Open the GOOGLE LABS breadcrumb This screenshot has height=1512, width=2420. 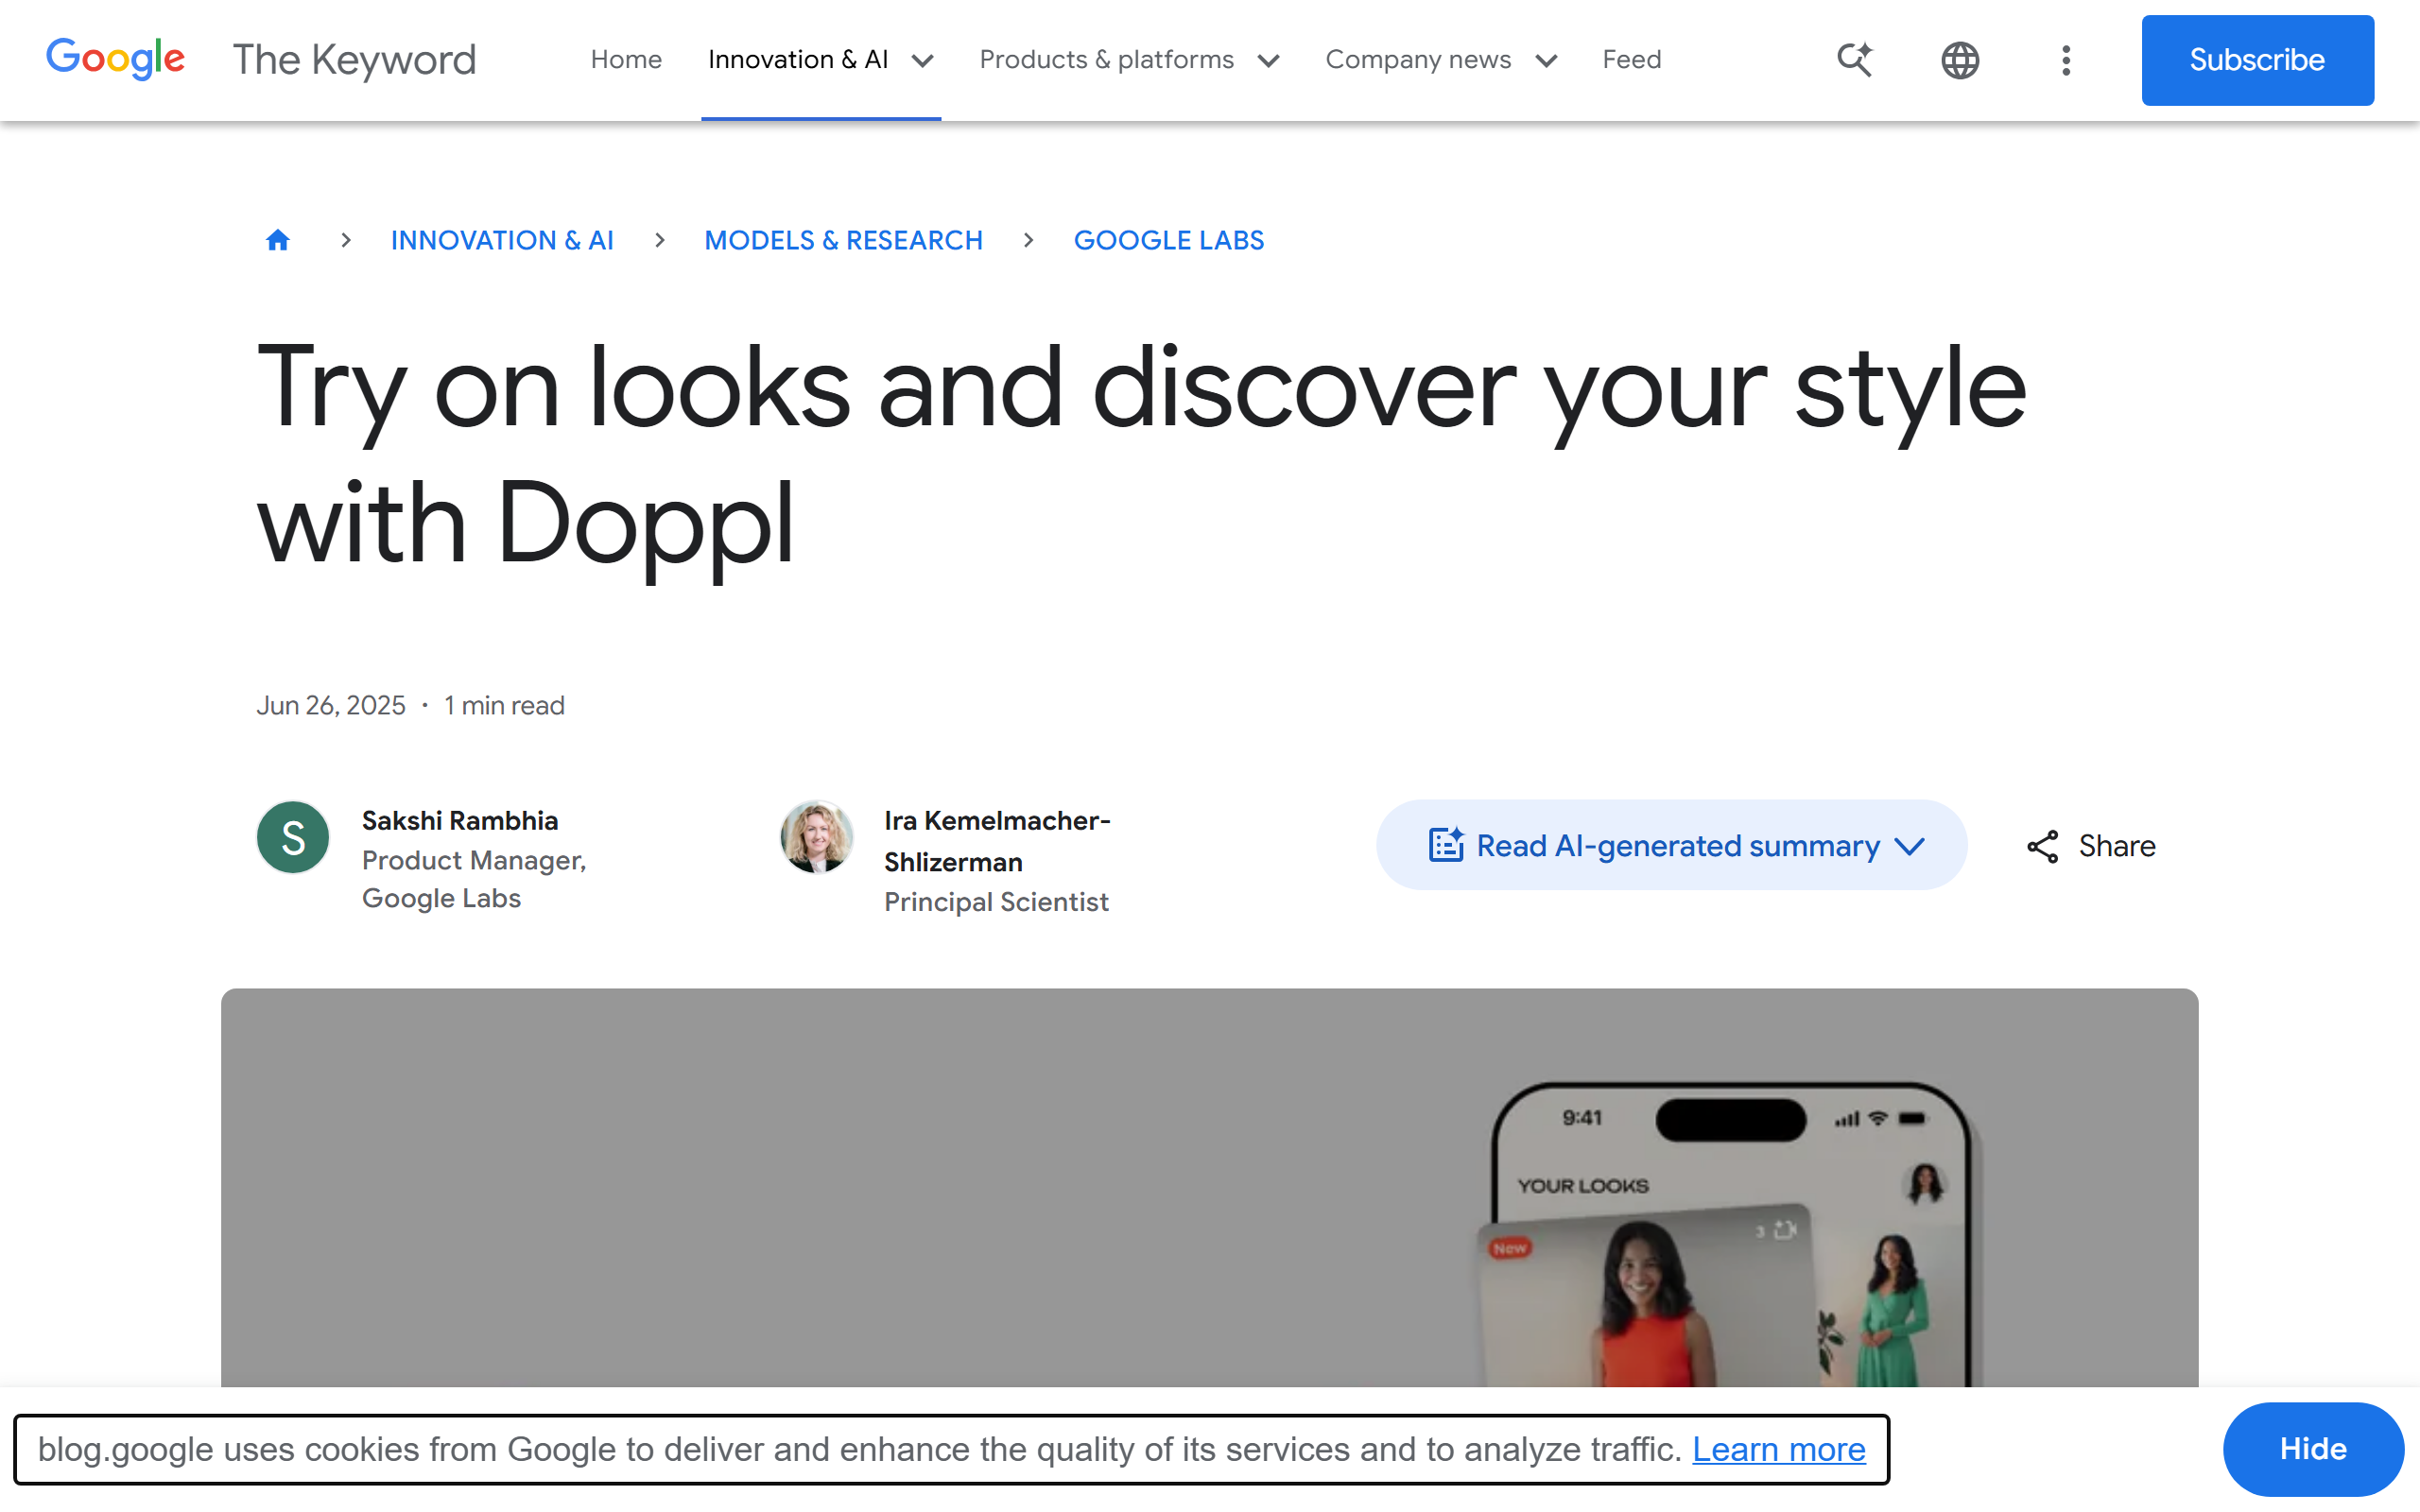1169,240
